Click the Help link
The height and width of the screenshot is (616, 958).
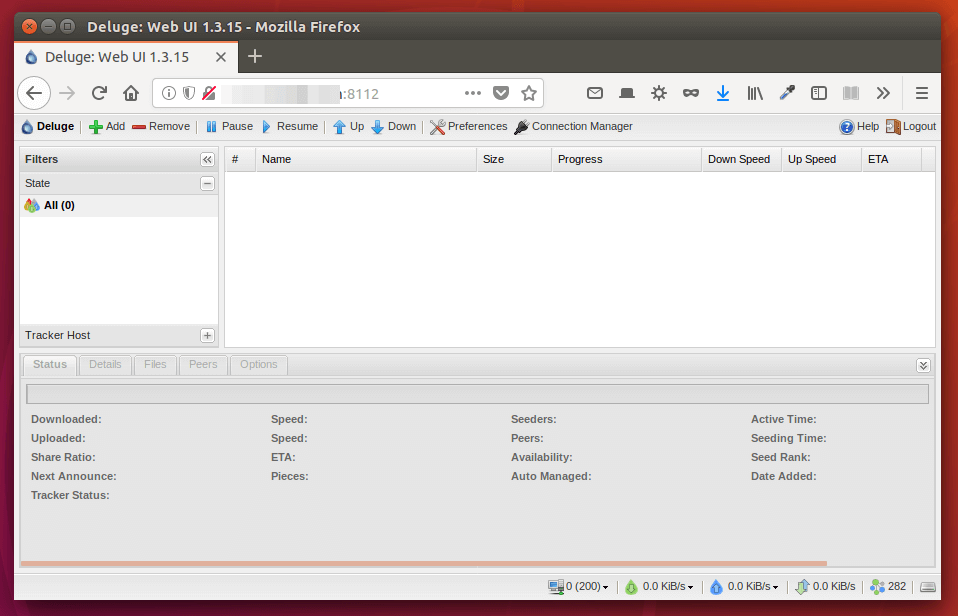click(x=859, y=127)
